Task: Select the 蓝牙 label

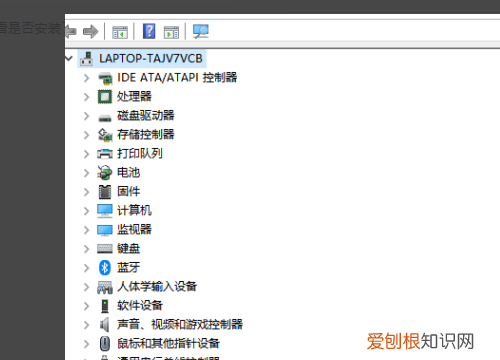Action: coord(129,268)
